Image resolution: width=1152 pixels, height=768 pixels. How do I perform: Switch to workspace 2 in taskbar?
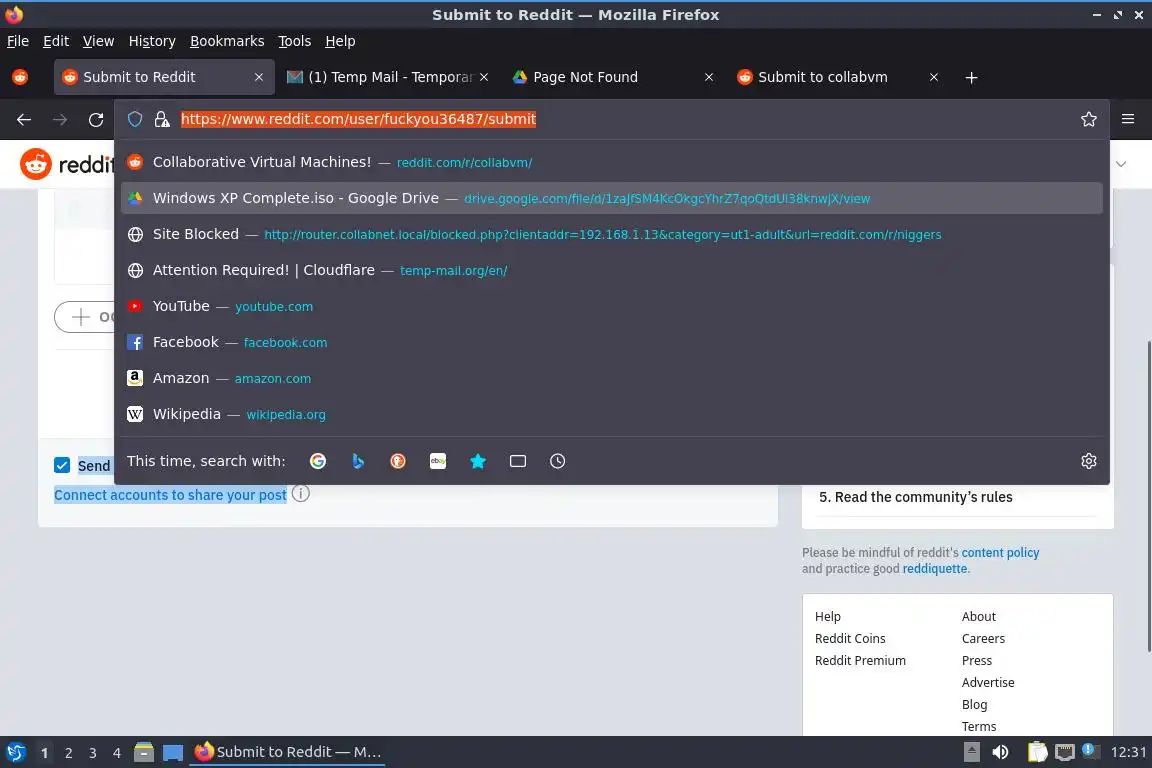click(68, 753)
